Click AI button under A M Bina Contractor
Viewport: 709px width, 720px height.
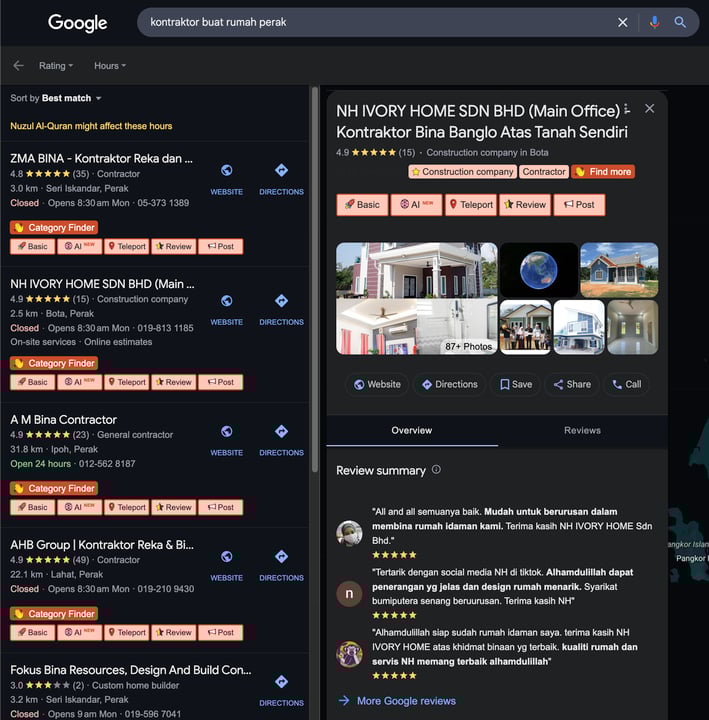click(x=79, y=507)
